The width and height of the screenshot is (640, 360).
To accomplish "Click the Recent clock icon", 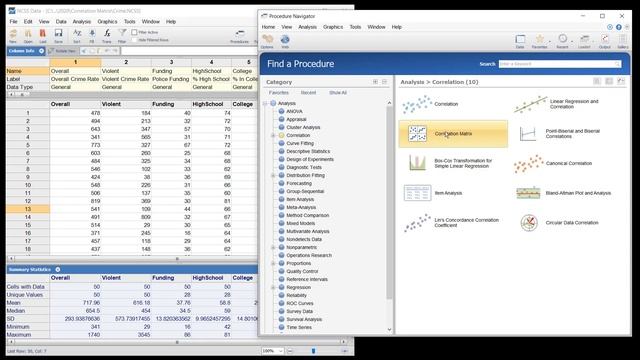I will pyautogui.click(x=562, y=42).
